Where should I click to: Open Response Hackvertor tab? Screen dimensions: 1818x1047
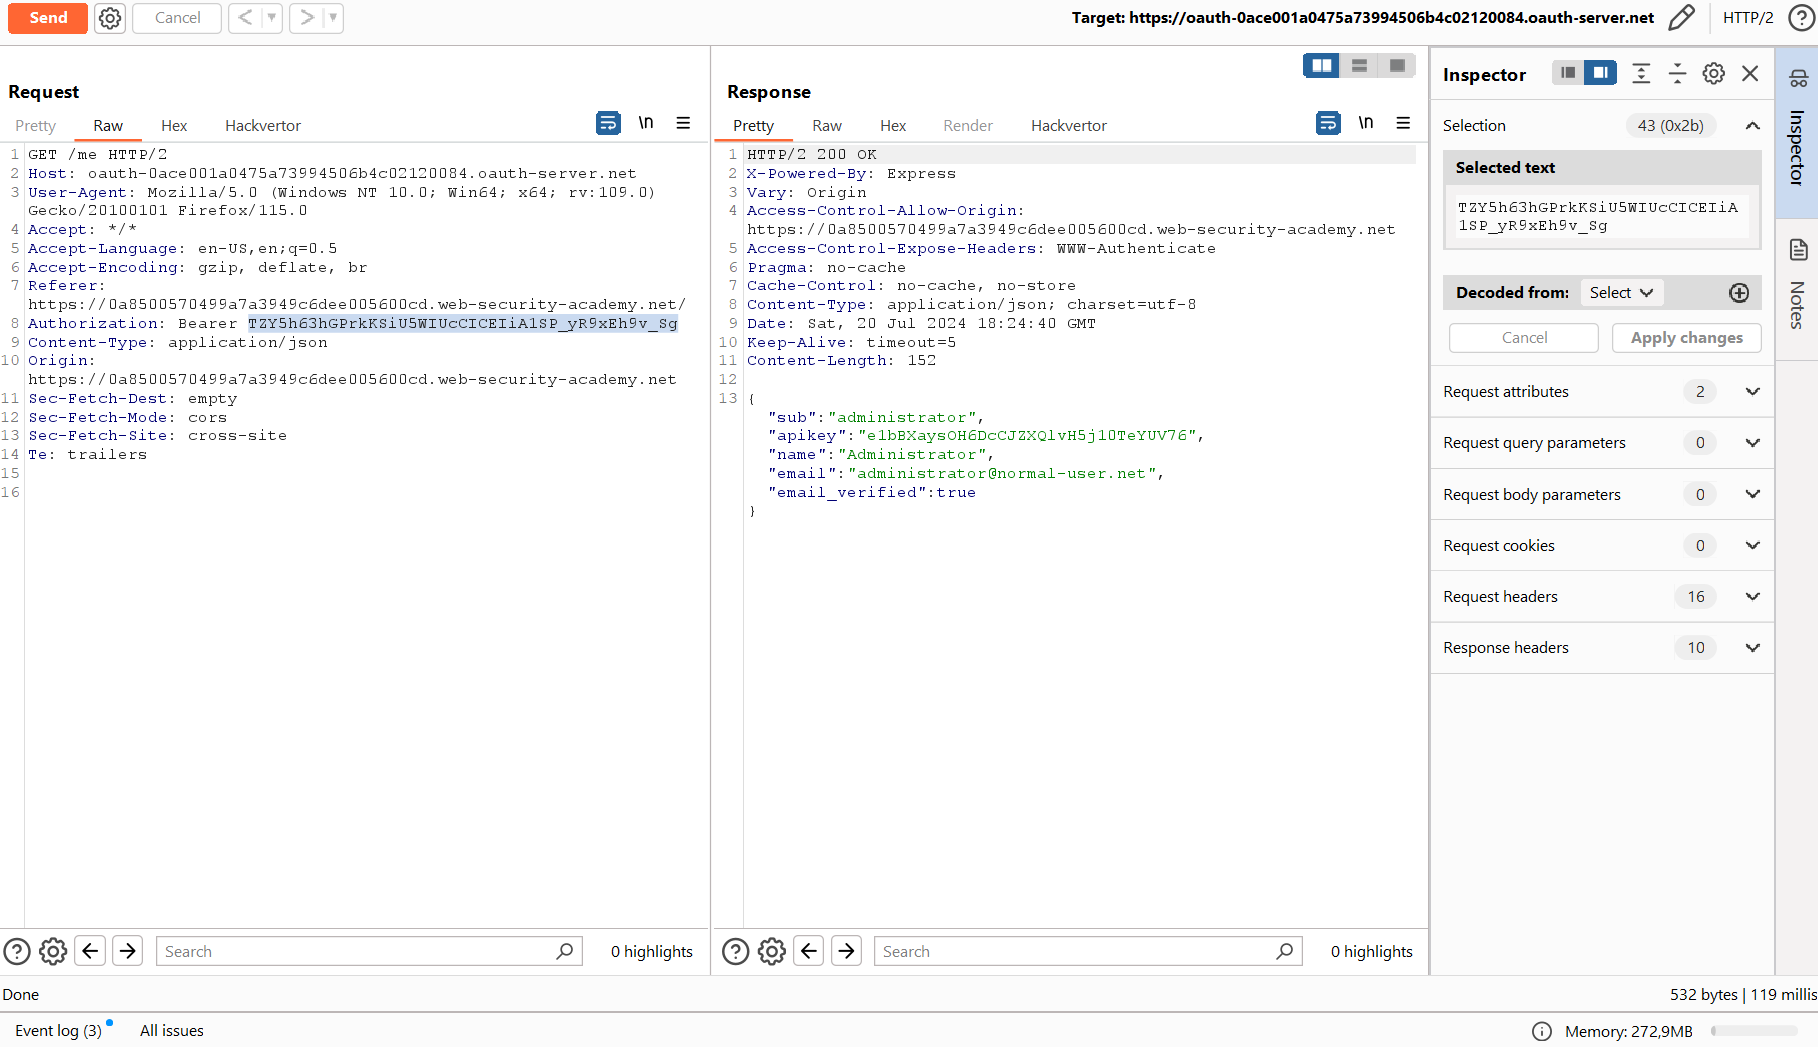pyautogui.click(x=1069, y=126)
